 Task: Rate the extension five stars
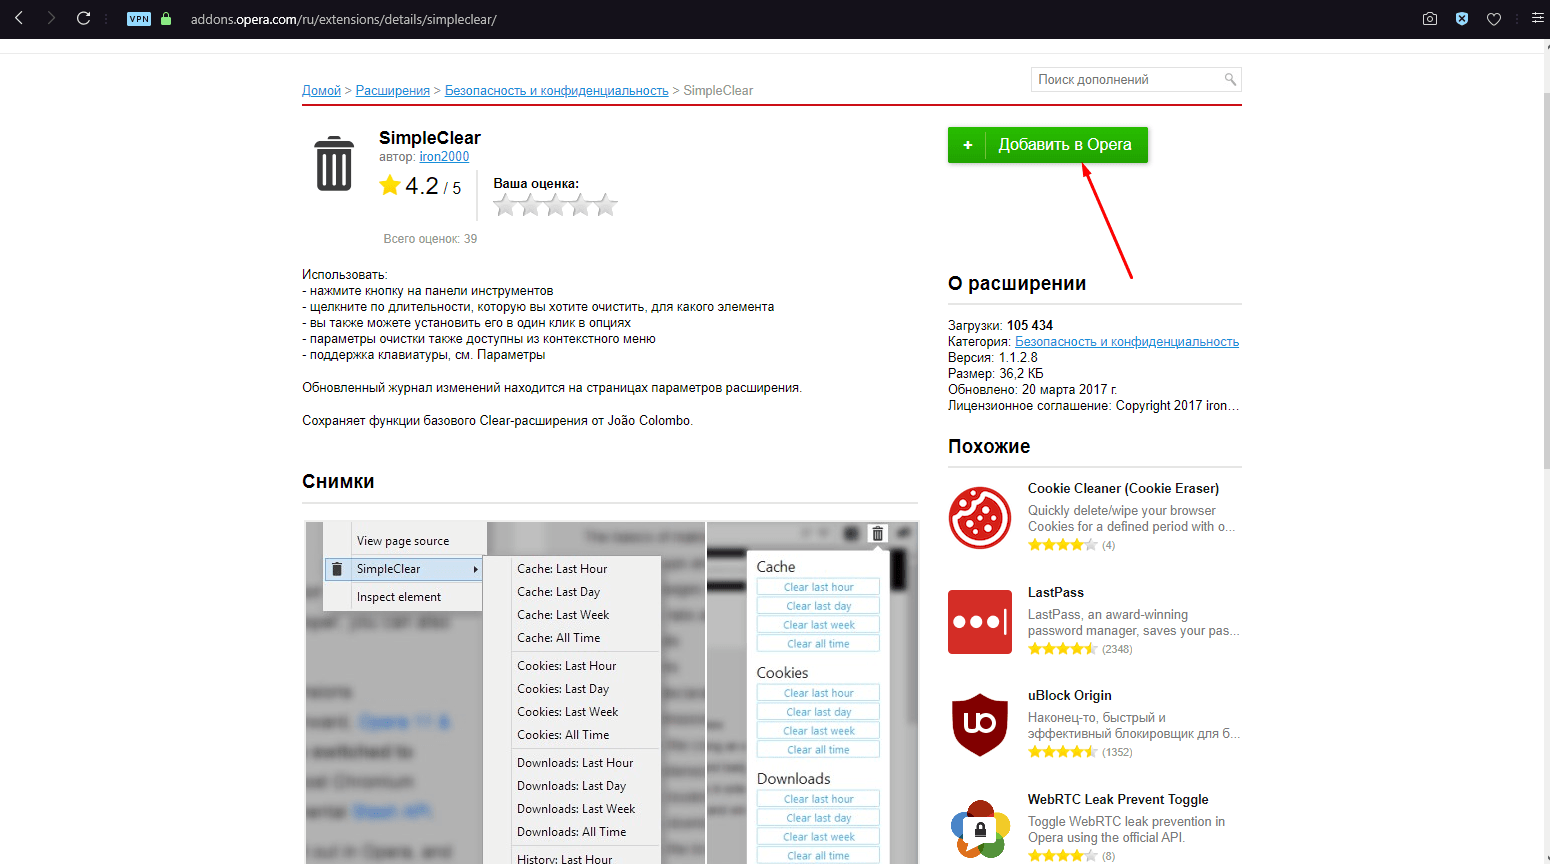pos(606,205)
